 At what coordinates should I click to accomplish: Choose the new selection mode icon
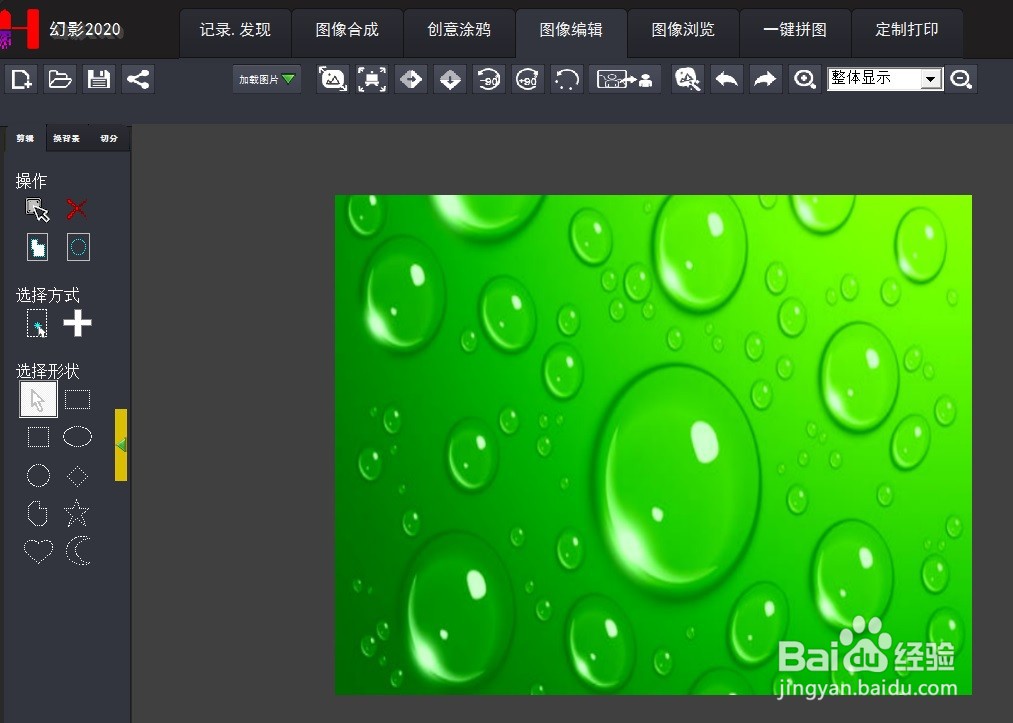[37, 323]
